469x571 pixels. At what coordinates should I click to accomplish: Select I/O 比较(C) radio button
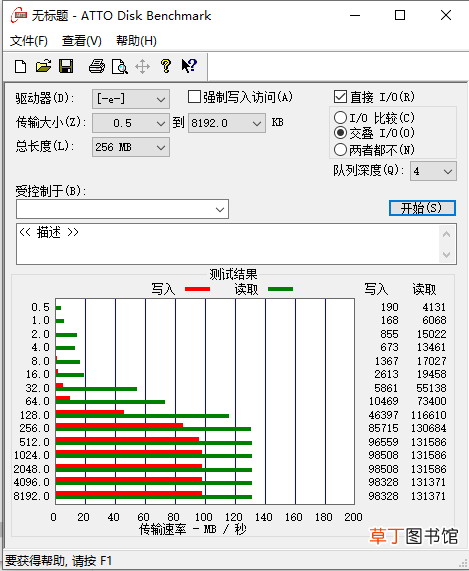[340, 117]
